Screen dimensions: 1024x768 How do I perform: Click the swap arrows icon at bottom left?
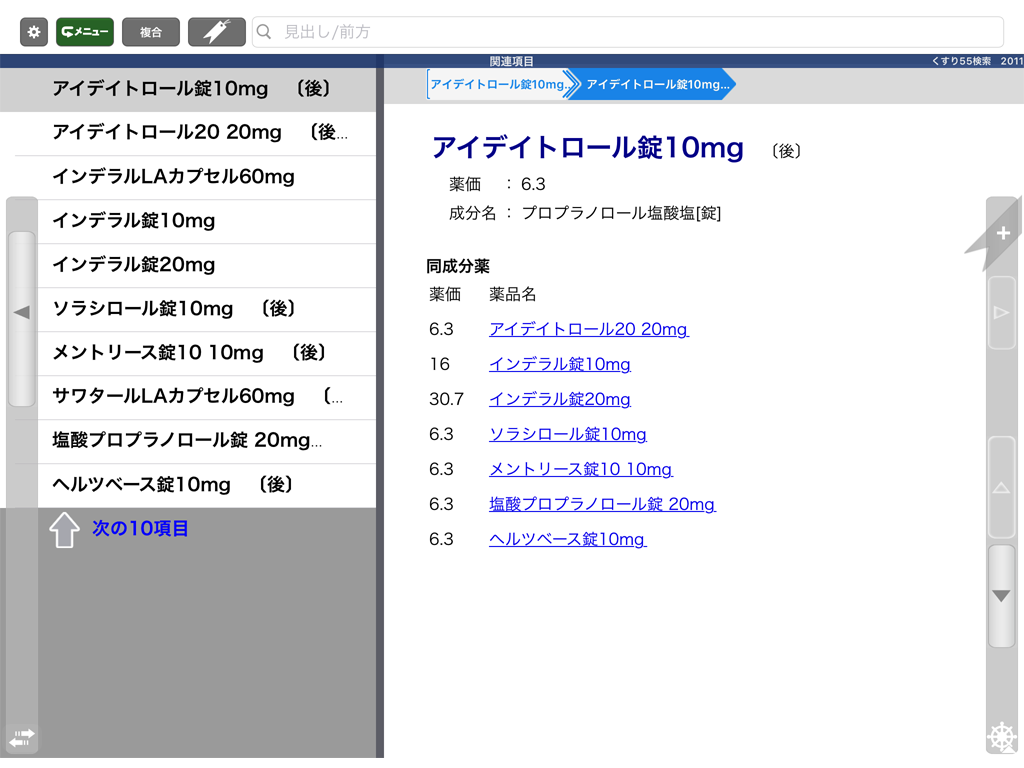point(22,738)
